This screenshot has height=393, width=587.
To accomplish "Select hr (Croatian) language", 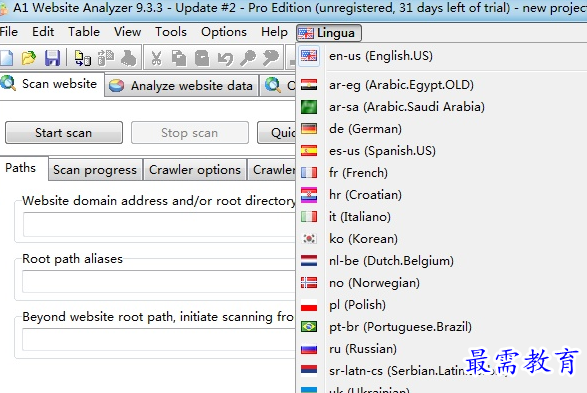I will [365, 195].
